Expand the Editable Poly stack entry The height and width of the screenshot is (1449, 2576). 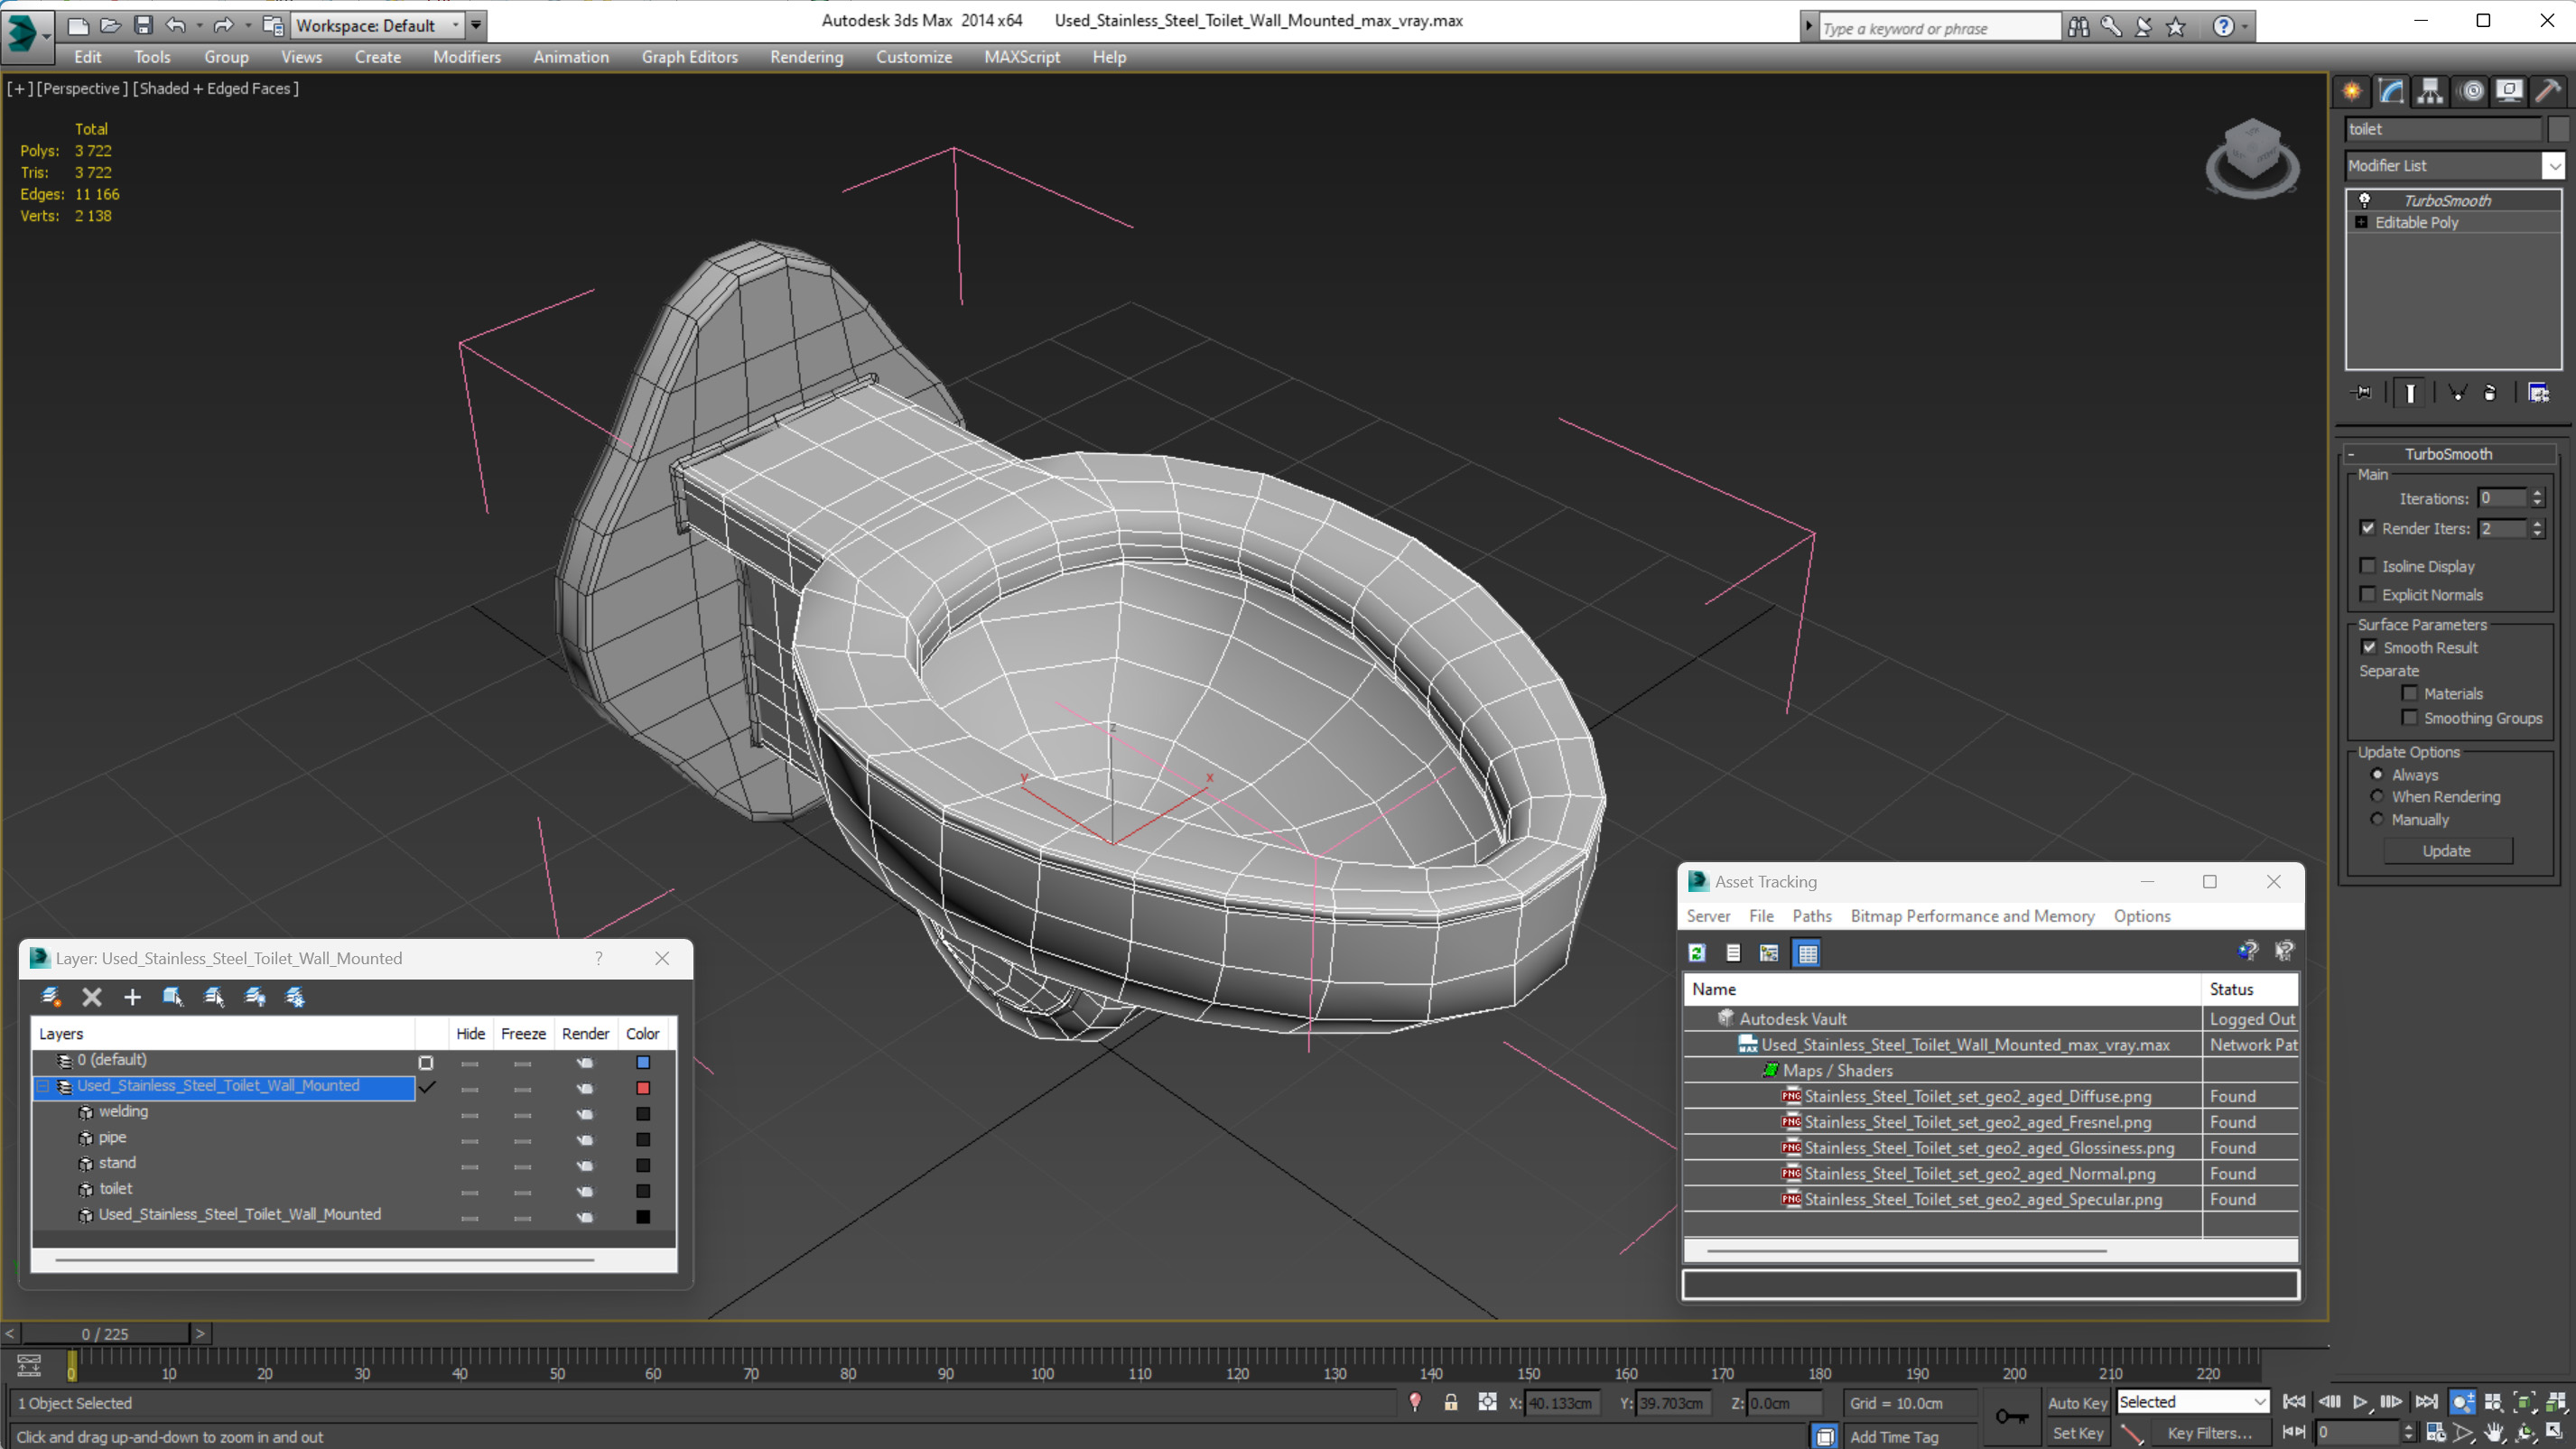click(2361, 222)
